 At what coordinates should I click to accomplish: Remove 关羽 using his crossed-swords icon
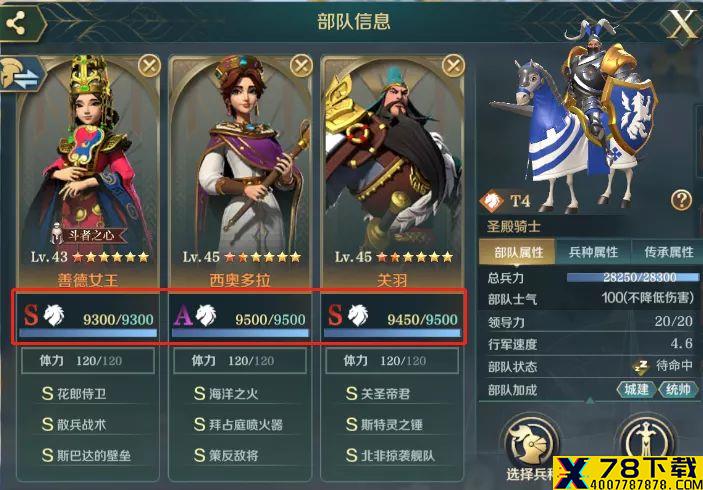point(453,66)
